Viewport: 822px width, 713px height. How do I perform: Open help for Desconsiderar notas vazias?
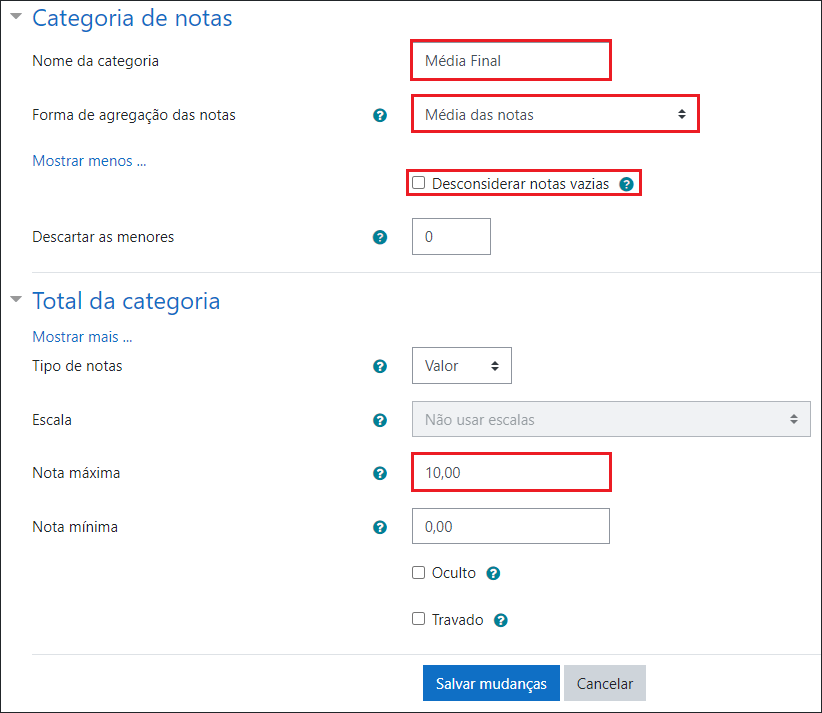pos(627,184)
